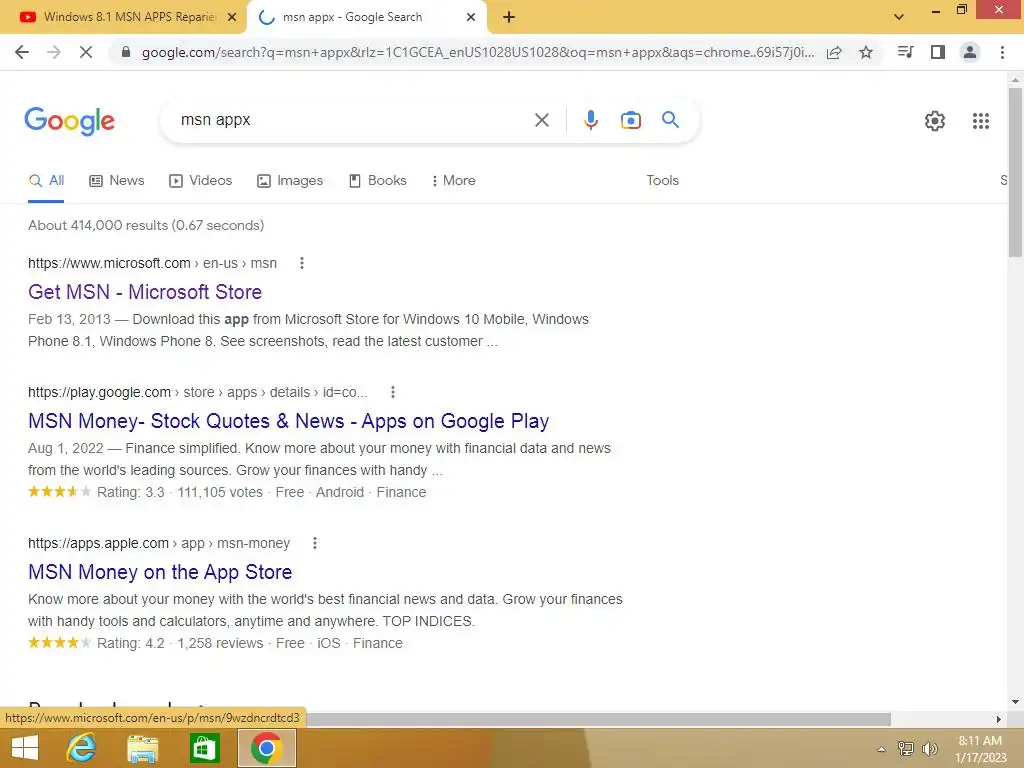The image size is (1024, 768).
Task: Close the Windows 8.1 MSN APPS tab
Action: pyautogui.click(x=232, y=17)
